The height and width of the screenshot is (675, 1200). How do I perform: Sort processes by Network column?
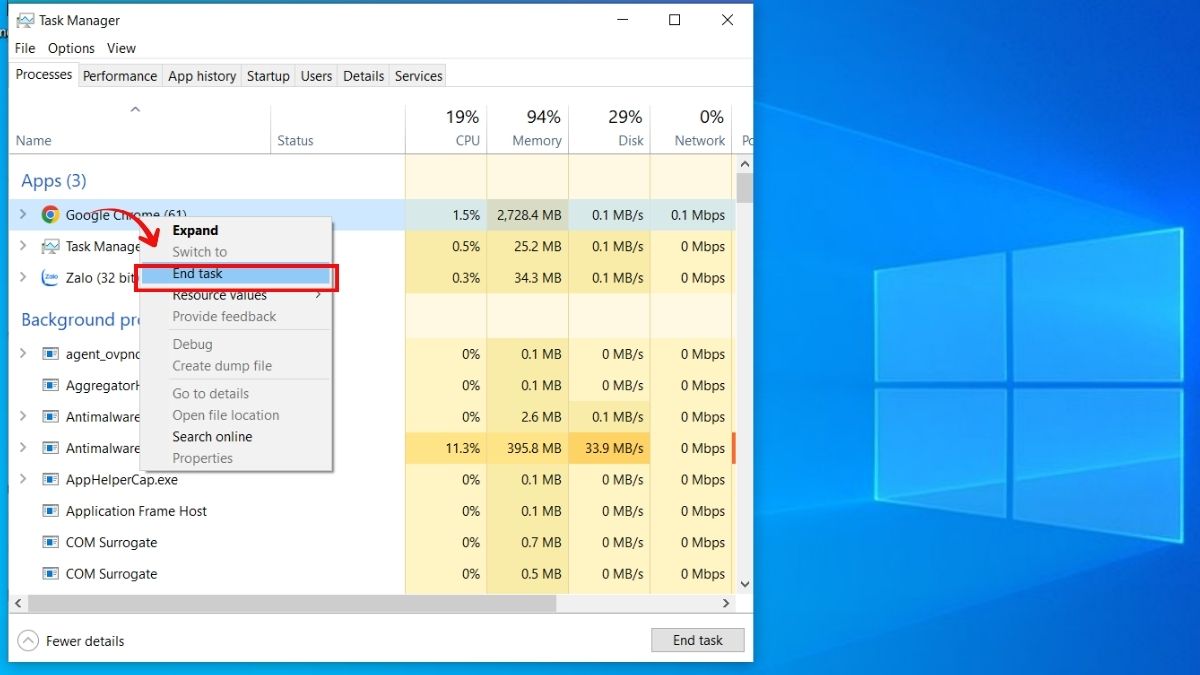tap(691, 128)
